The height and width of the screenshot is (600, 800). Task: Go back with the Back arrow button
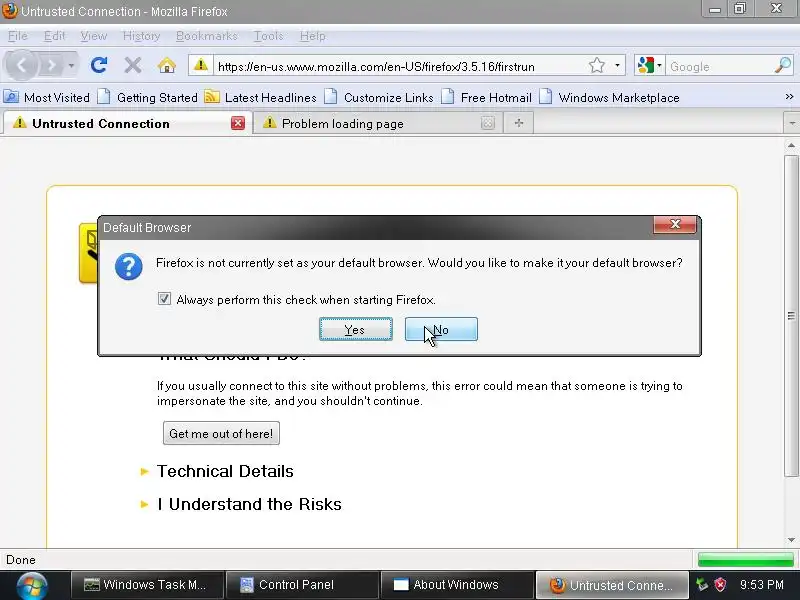tap(21, 65)
